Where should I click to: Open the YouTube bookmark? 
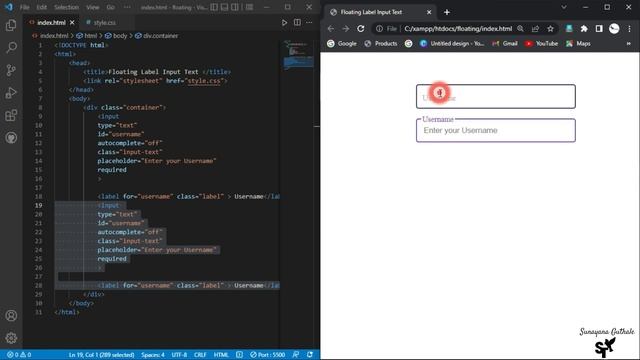[x=541, y=43]
